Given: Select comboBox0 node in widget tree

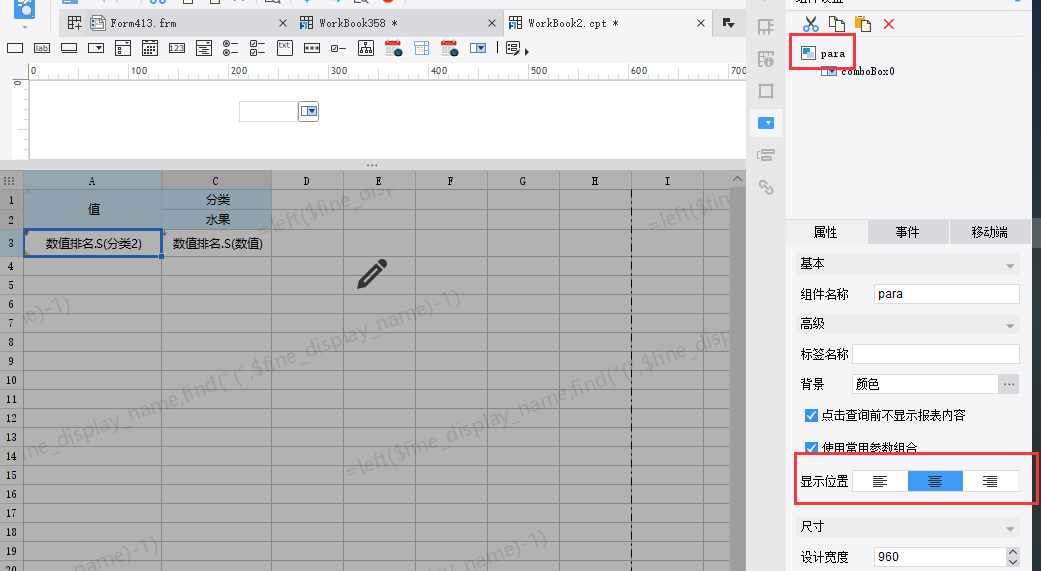Looking at the screenshot, I should 858,71.
